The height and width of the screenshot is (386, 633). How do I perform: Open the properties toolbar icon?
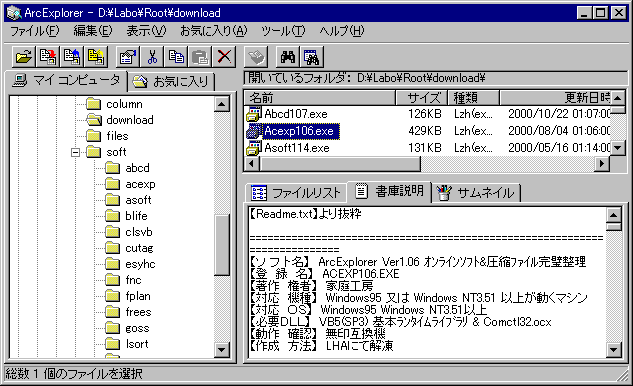pyautogui.click(x=128, y=57)
